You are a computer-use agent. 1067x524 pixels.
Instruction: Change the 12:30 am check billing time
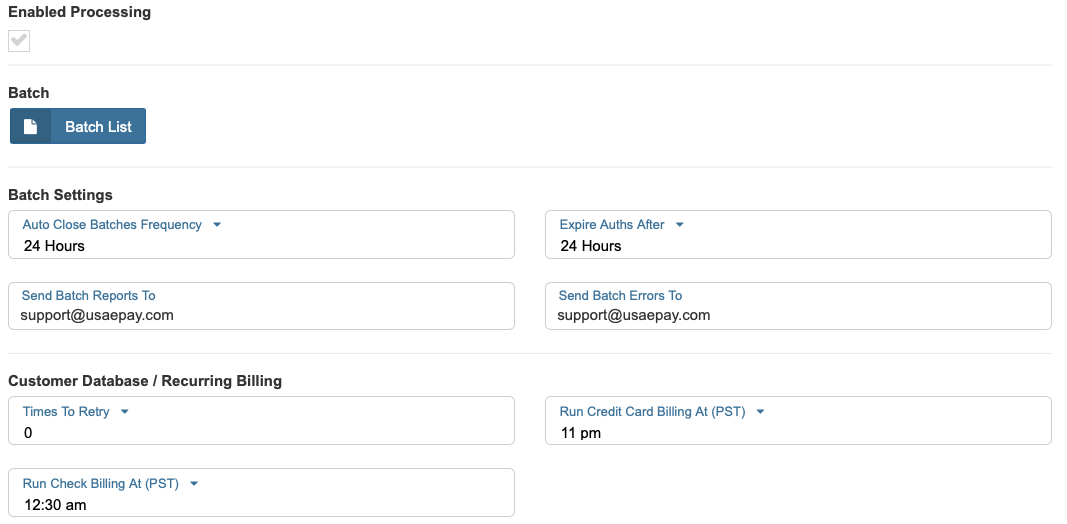click(x=261, y=505)
